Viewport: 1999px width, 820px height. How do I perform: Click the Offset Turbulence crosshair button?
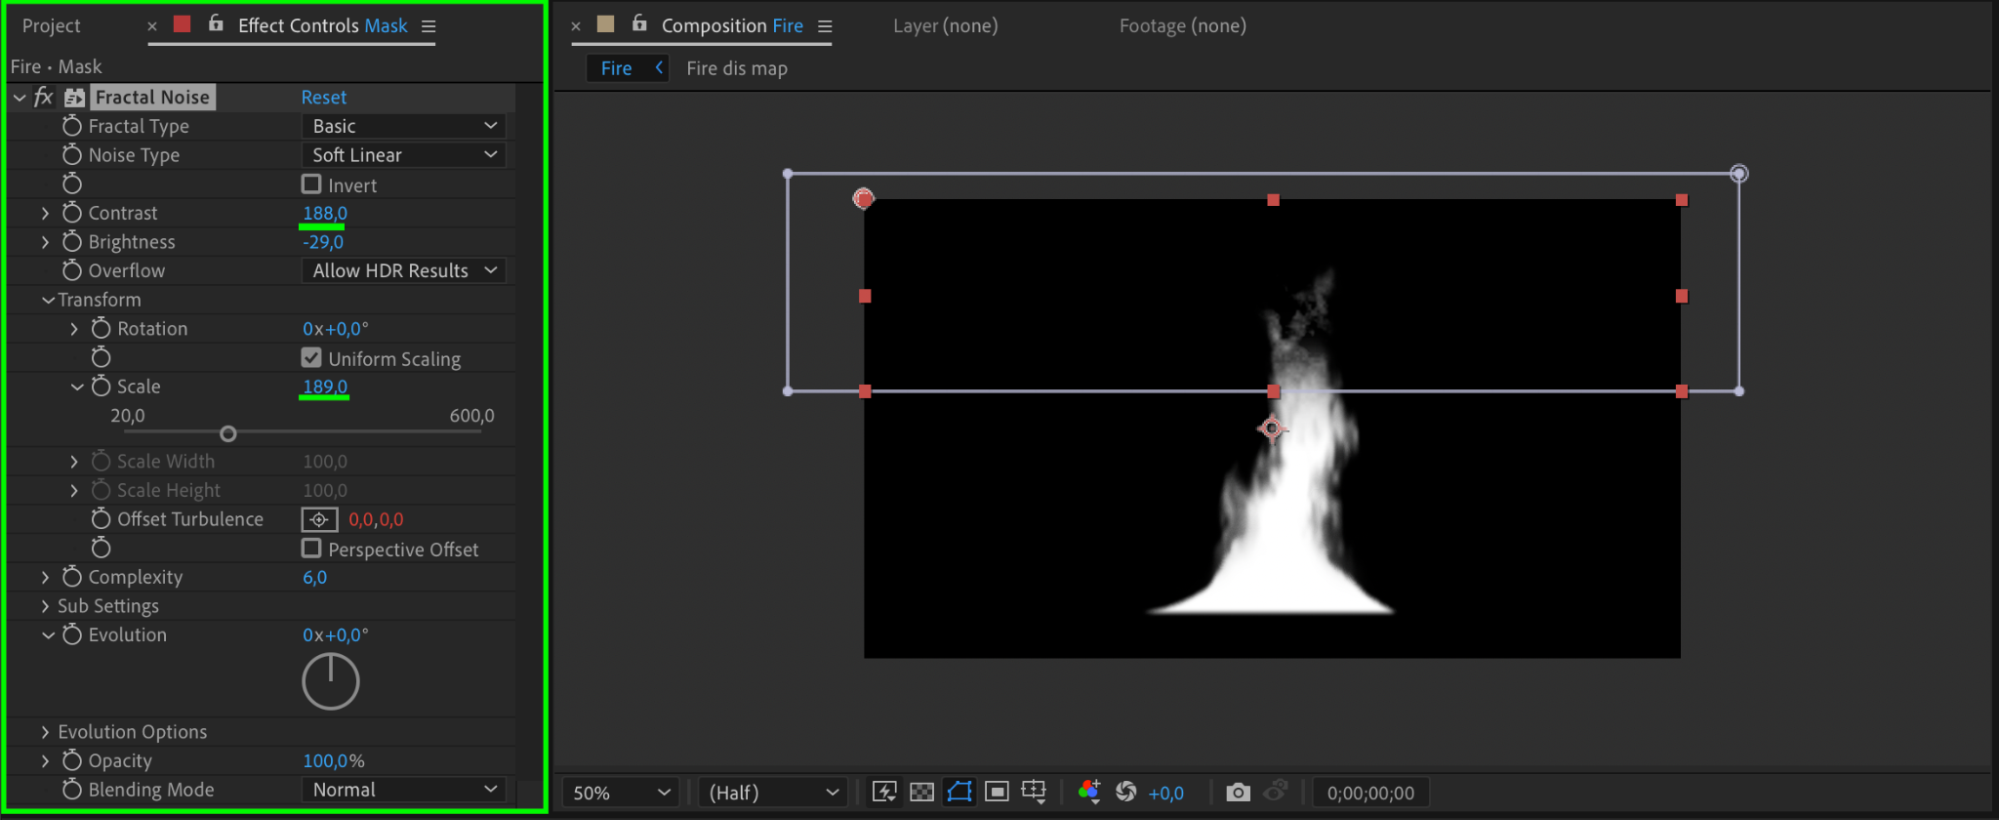click(x=319, y=519)
